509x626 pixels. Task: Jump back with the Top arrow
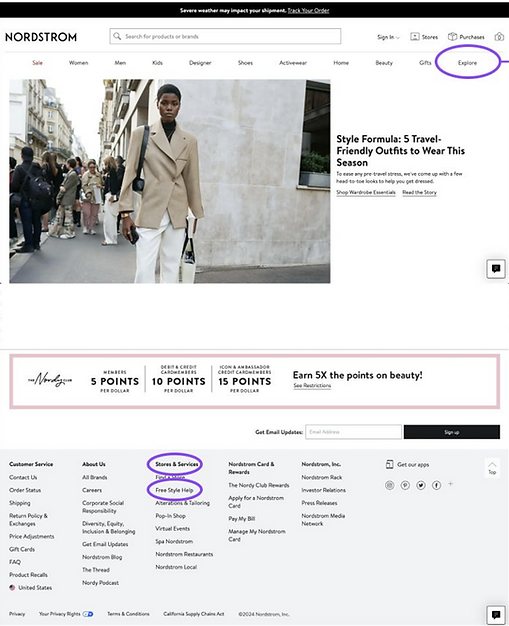492,467
